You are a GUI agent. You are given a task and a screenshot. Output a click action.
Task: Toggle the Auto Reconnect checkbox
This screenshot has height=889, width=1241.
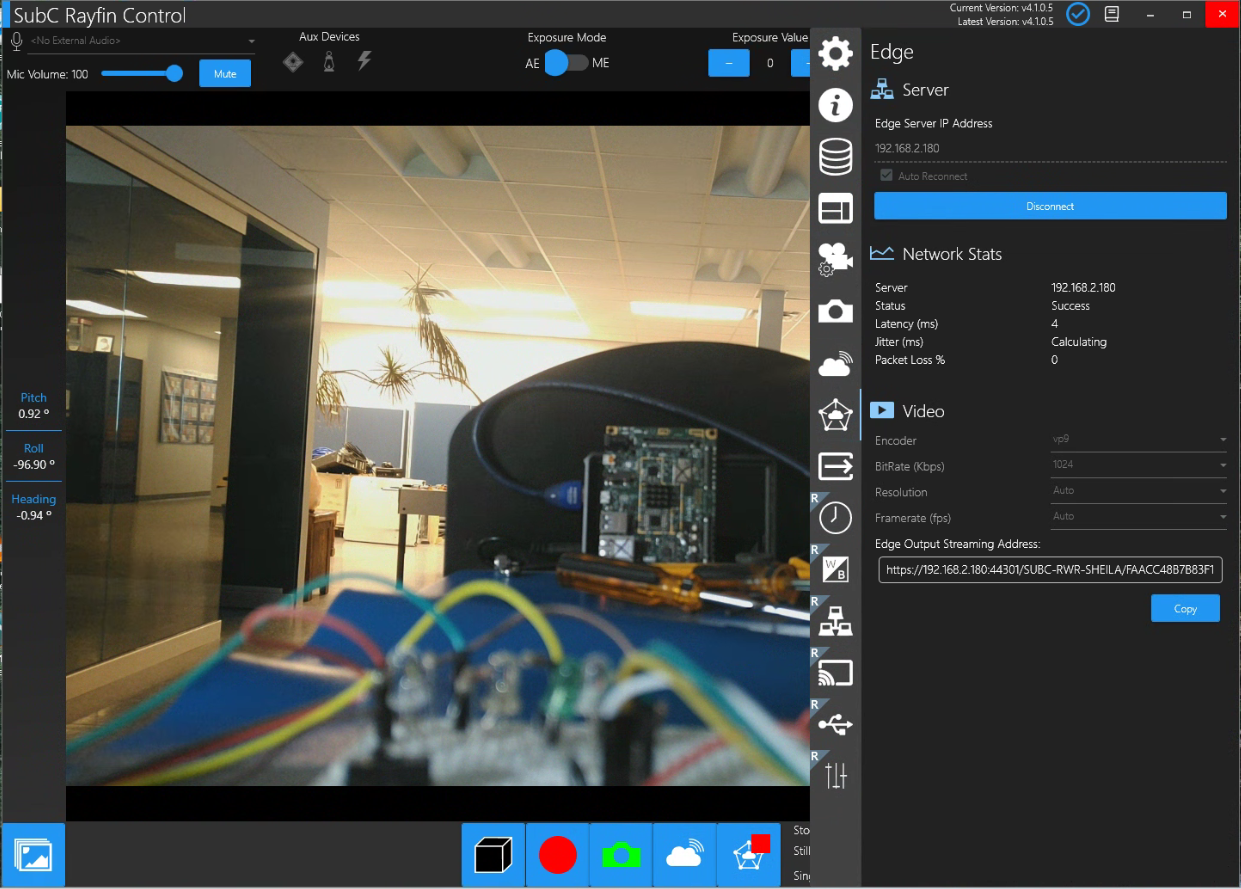(885, 176)
